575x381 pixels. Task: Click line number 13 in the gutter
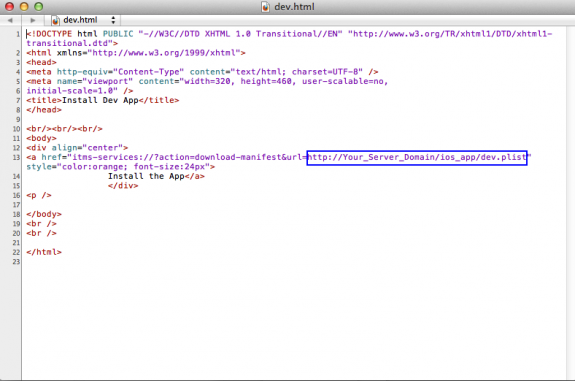[16, 158]
